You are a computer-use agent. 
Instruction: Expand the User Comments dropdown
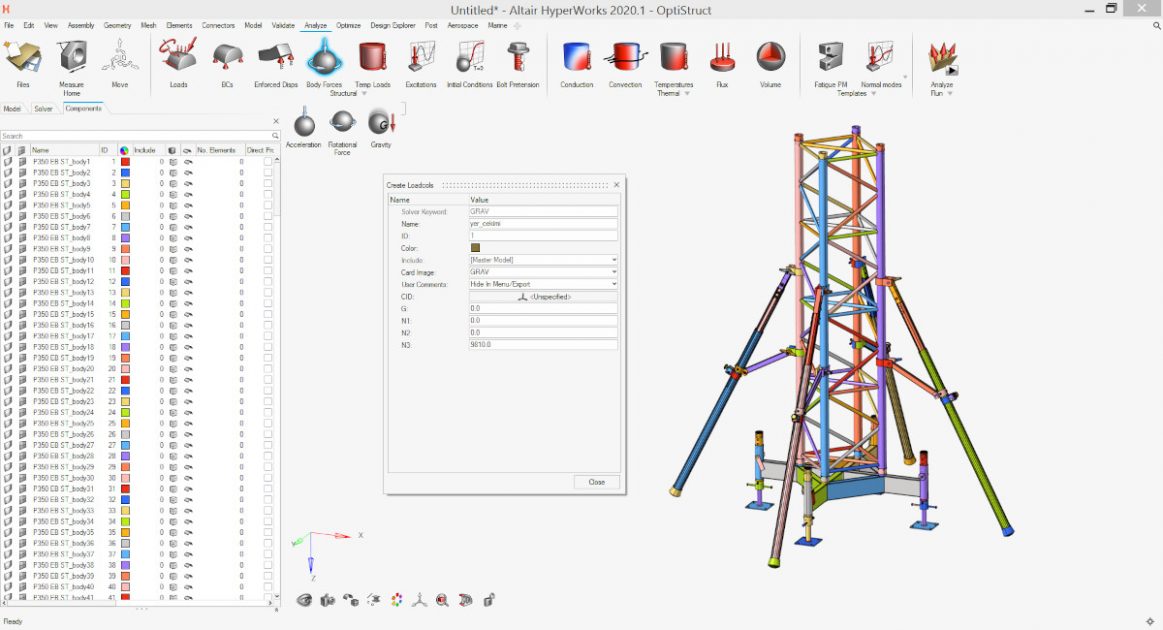543,284
